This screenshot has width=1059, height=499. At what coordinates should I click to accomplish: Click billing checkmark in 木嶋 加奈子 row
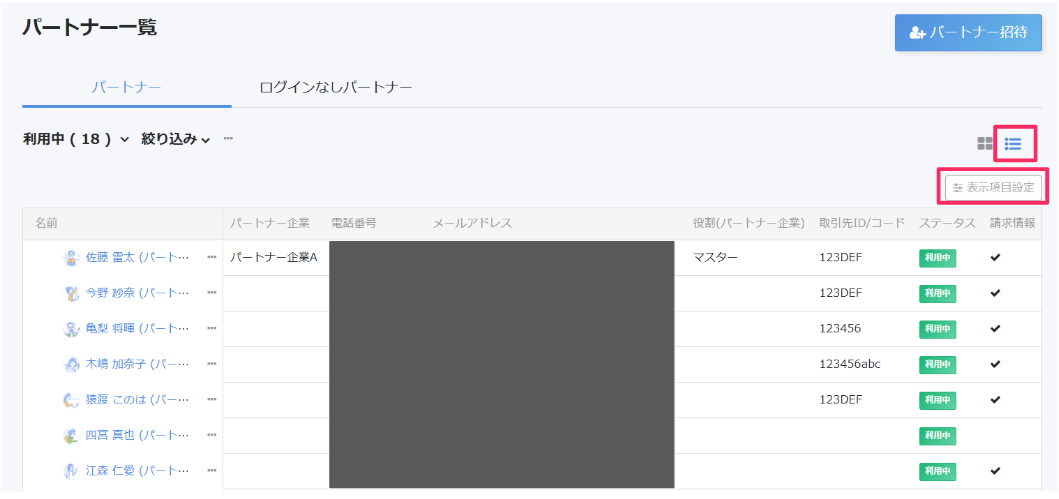tap(995, 364)
